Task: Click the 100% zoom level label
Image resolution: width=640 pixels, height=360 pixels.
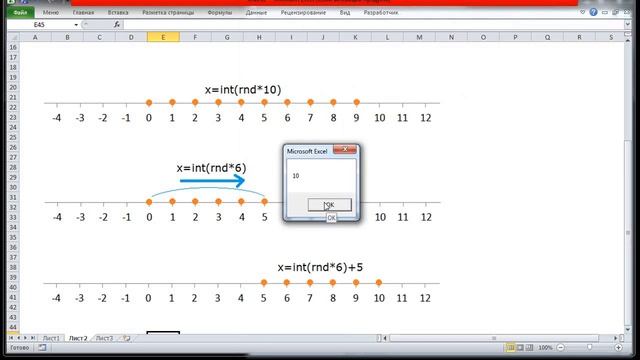Action: (x=545, y=348)
